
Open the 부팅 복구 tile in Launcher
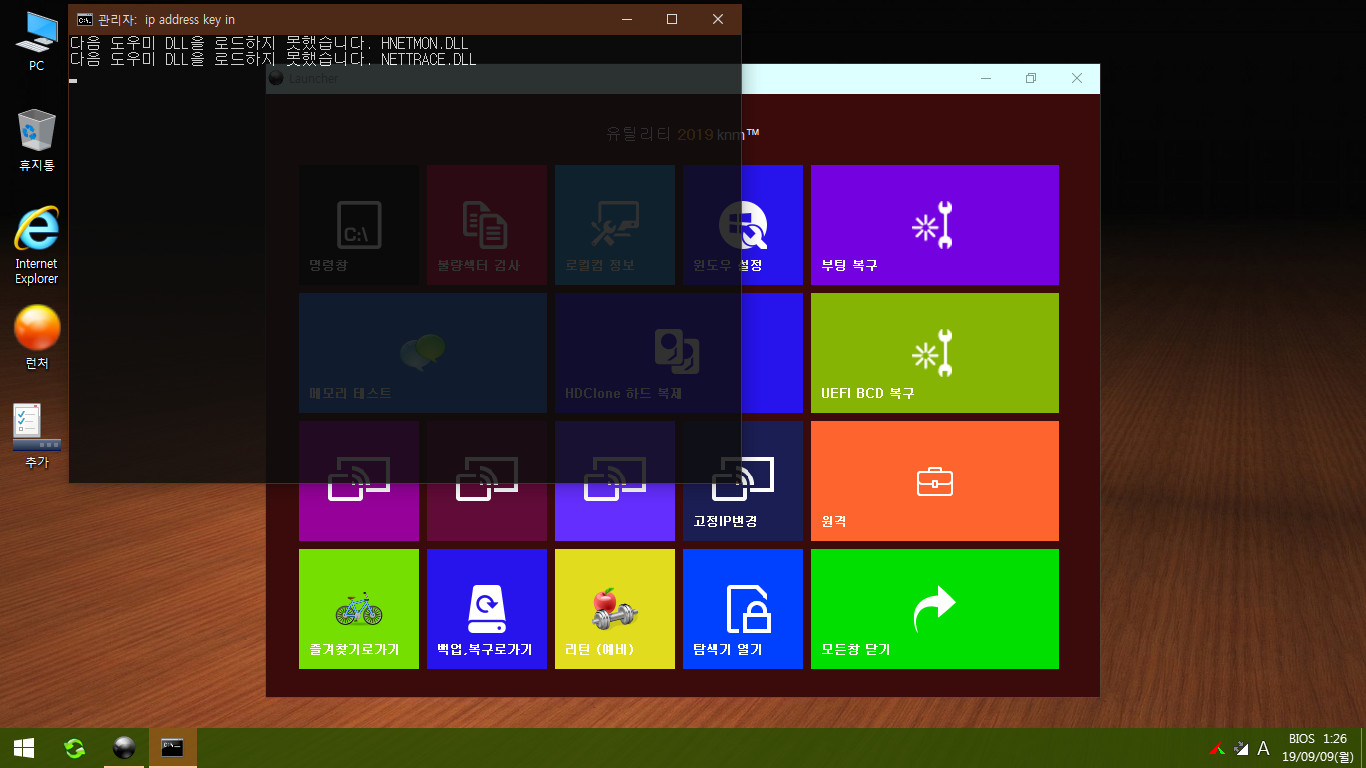(934, 225)
